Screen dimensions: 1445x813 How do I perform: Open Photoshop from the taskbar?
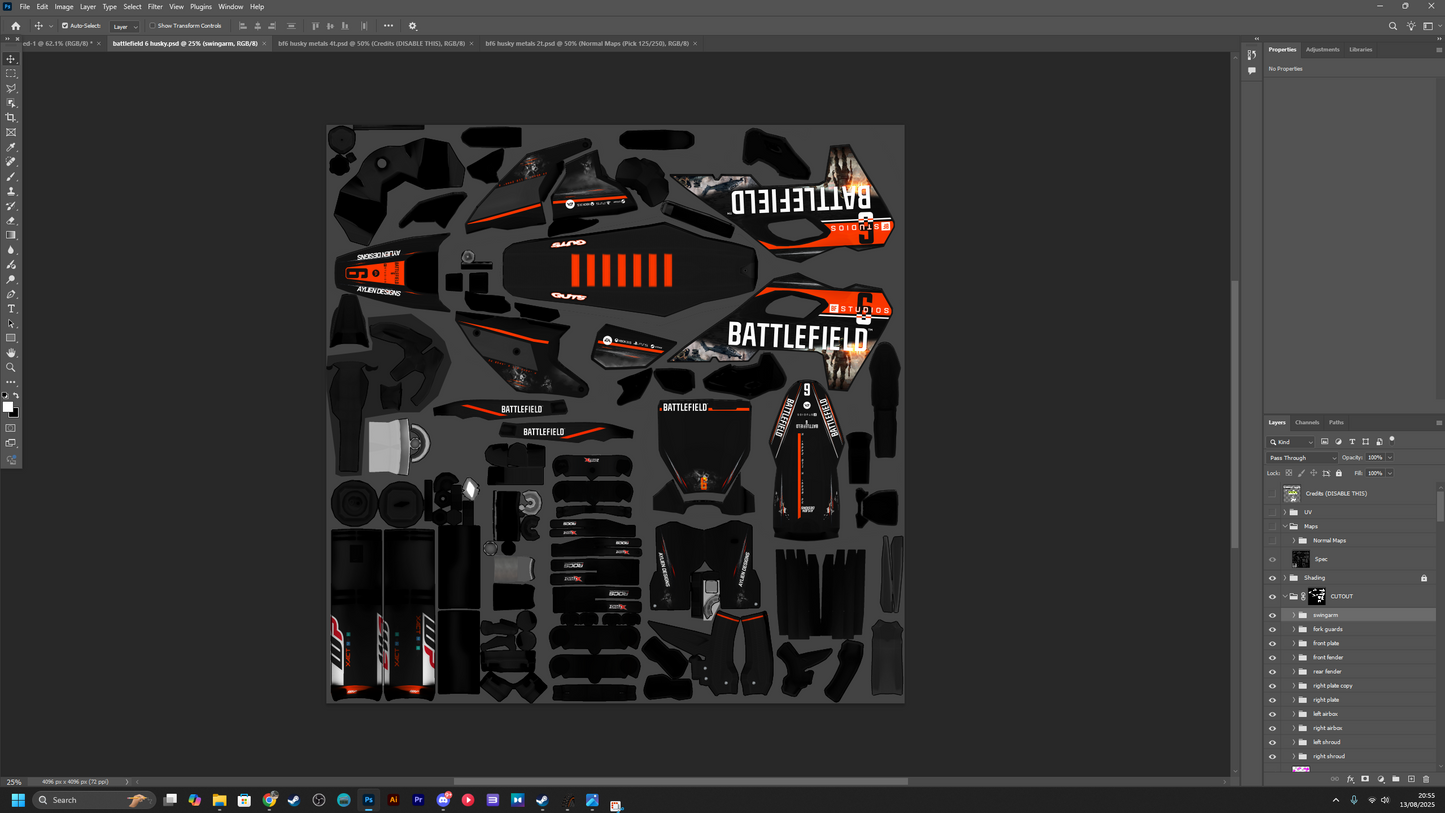[368, 800]
